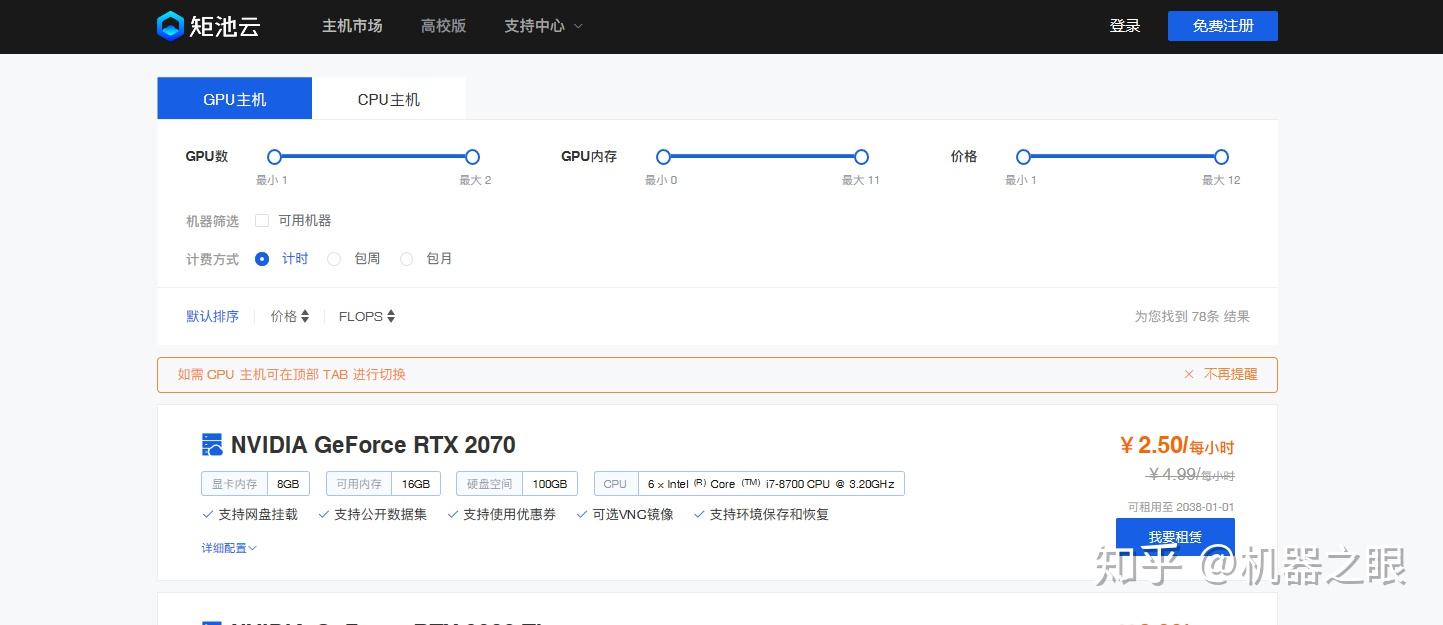Click the checkmark icon beside 可选VNC镜像
The width and height of the screenshot is (1443, 625).
(x=580, y=514)
